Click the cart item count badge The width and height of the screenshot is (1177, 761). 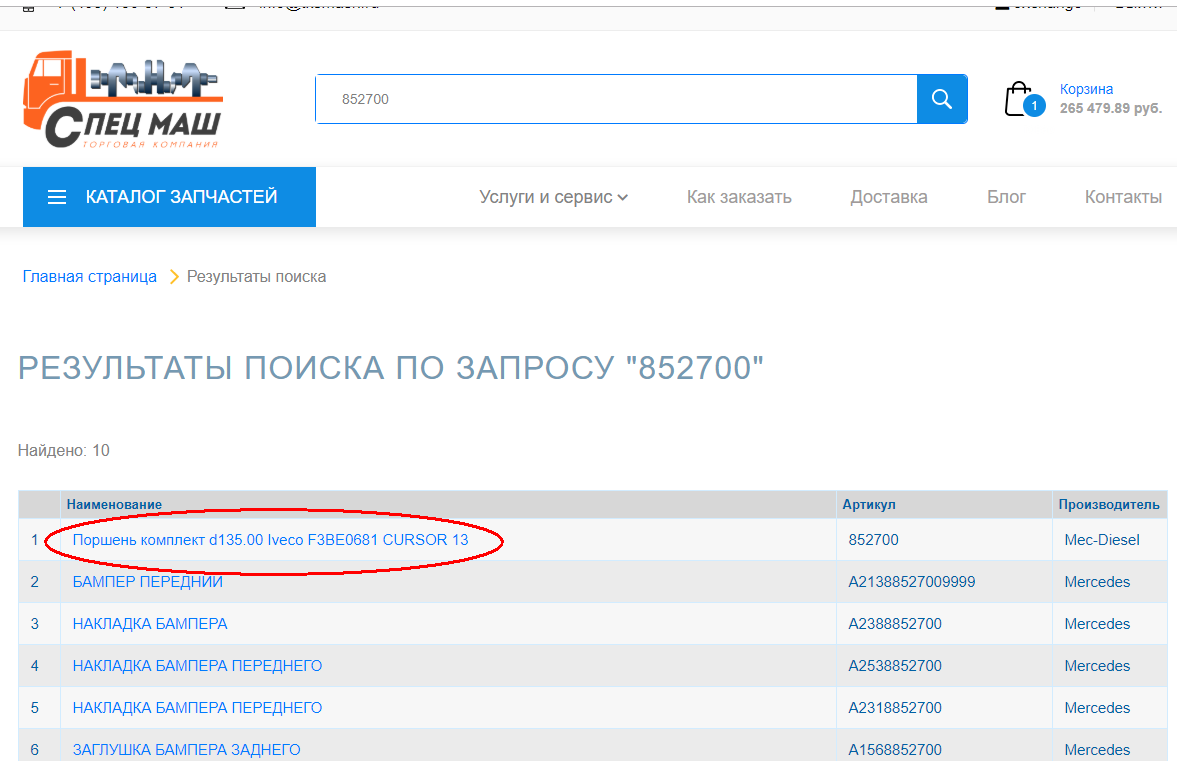1034,106
